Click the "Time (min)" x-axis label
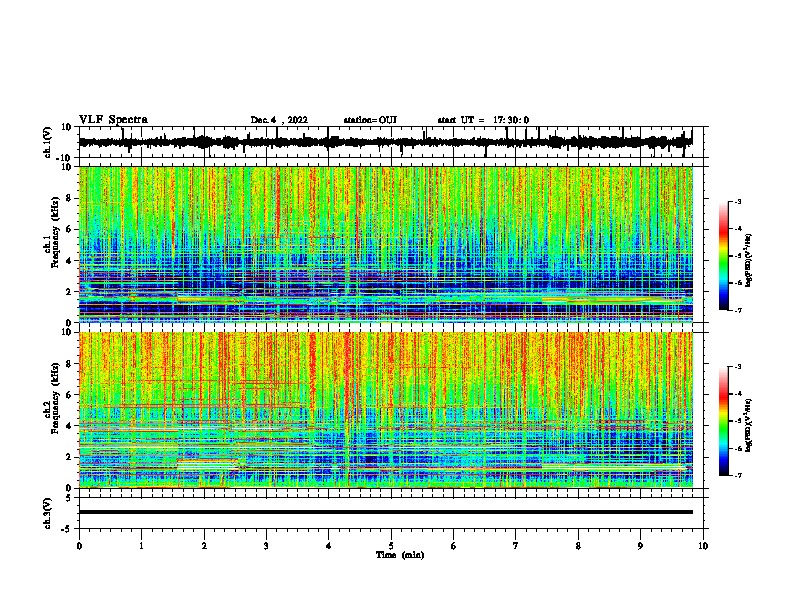792x612 pixels. click(x=400, y=555)
